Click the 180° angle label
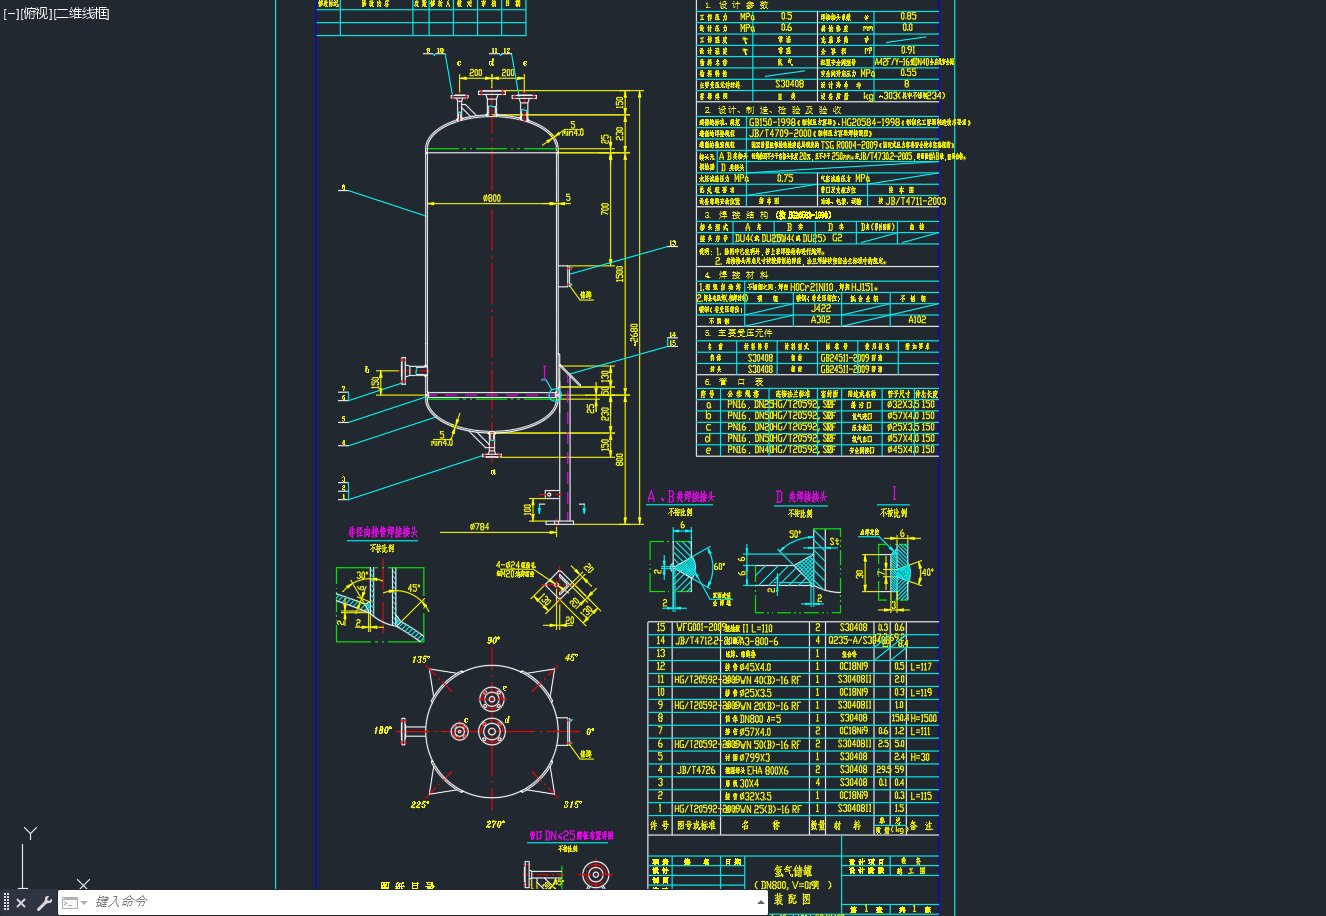 (382, 731)
